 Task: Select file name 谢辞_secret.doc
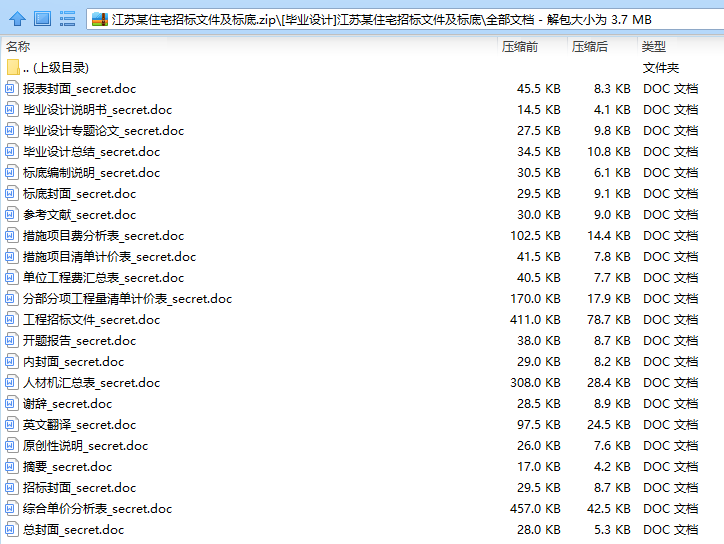[x=67, y=404]
